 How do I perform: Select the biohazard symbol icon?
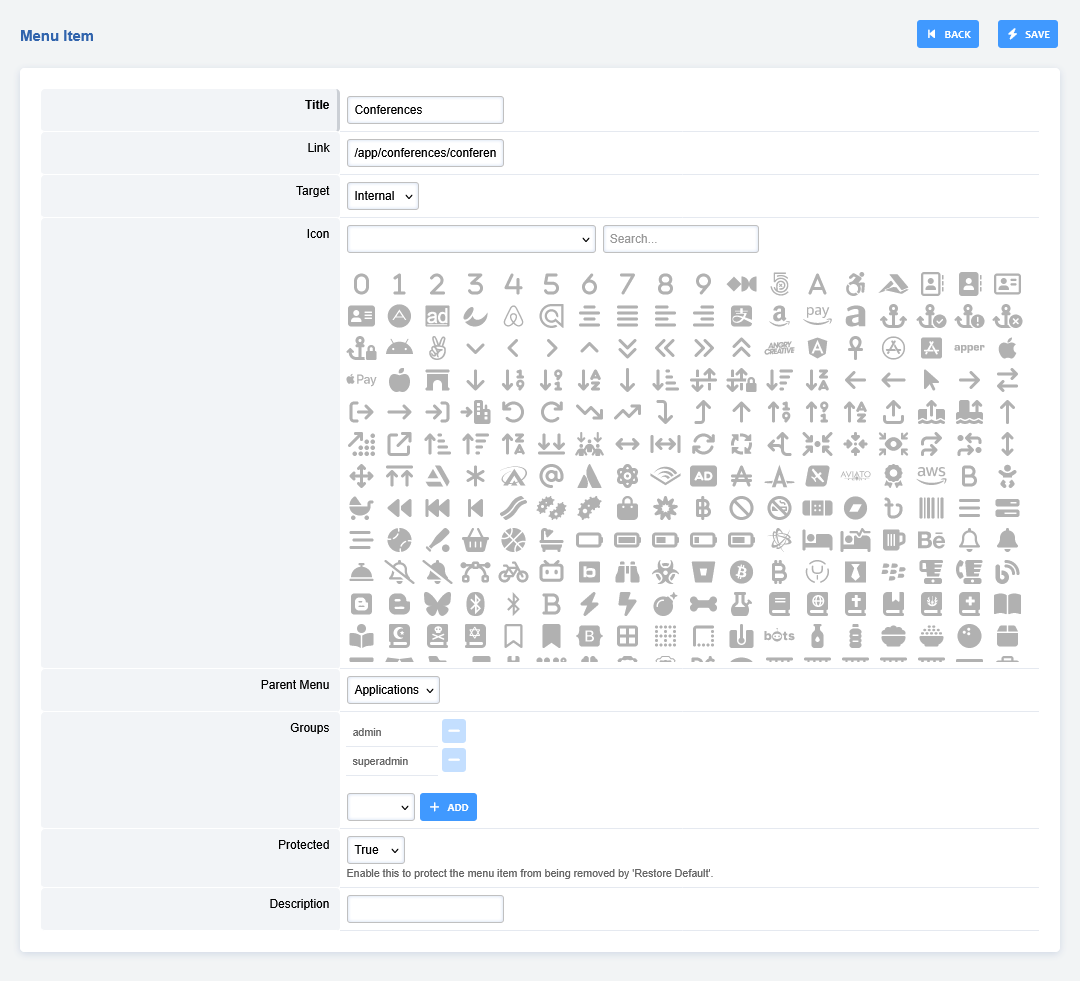coord(665,571)
